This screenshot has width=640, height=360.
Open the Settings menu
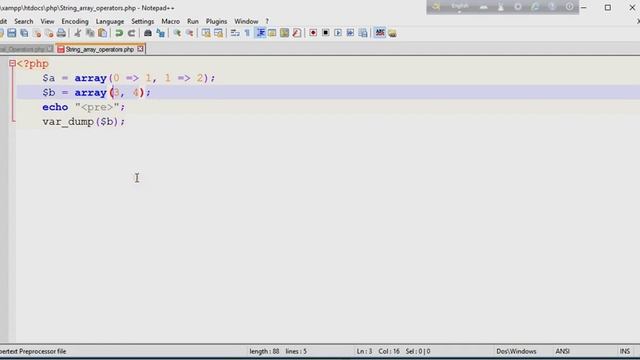click(142, 21)
